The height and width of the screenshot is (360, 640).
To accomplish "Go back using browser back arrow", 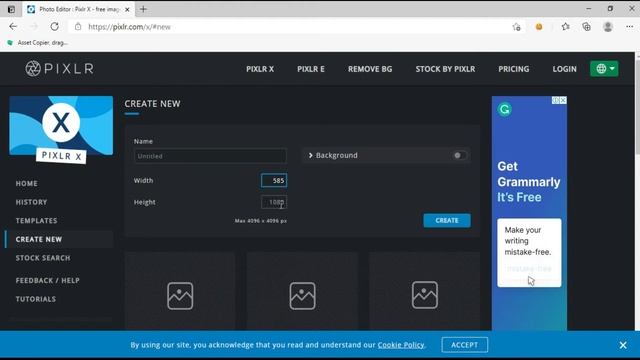I will click(x=13, y=27).
